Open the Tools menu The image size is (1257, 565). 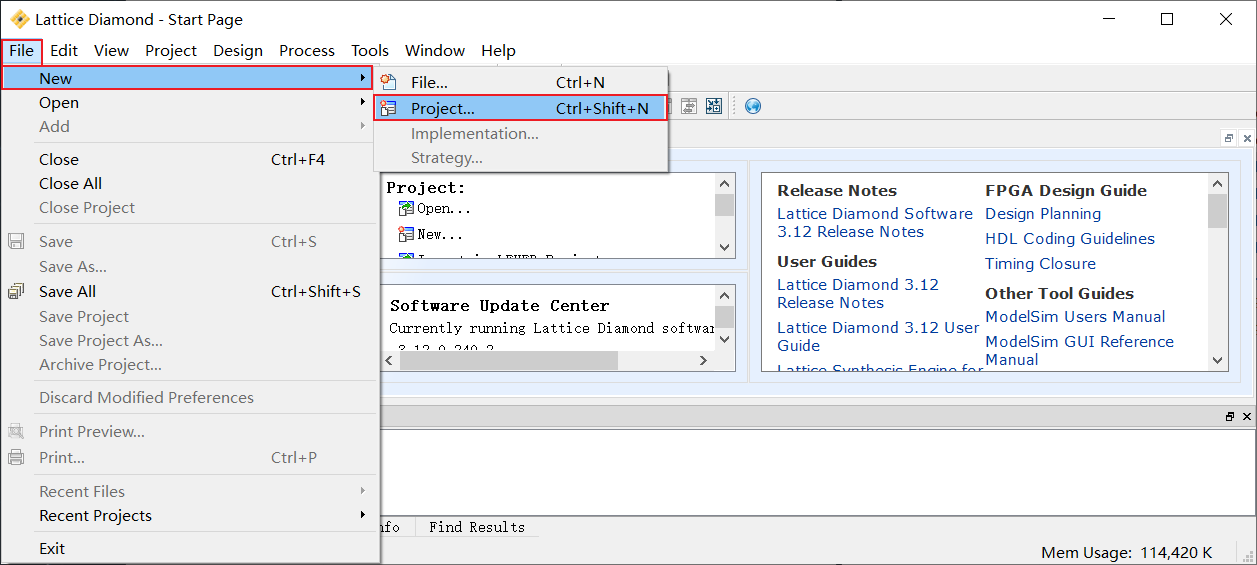click(x=370, y=50)
